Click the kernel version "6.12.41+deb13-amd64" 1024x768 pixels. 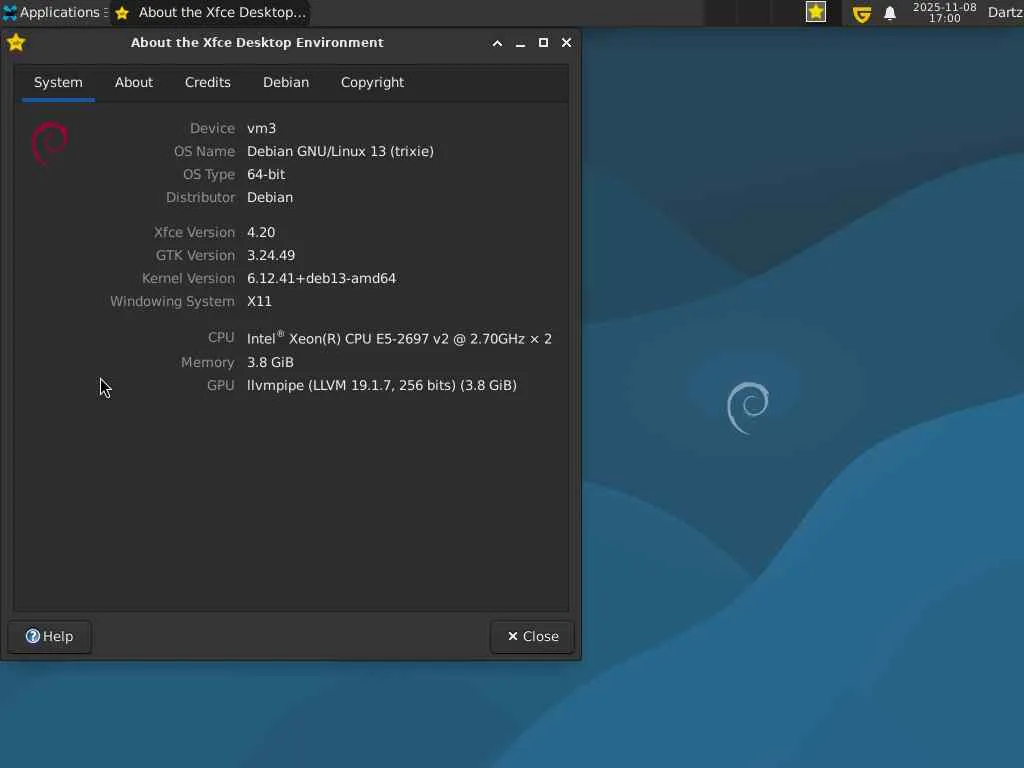click(321, 278)
